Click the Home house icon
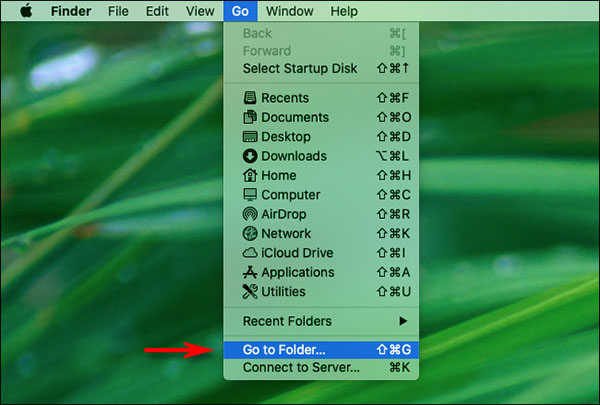Screen dimensions: 600x405 click(250, 175)
